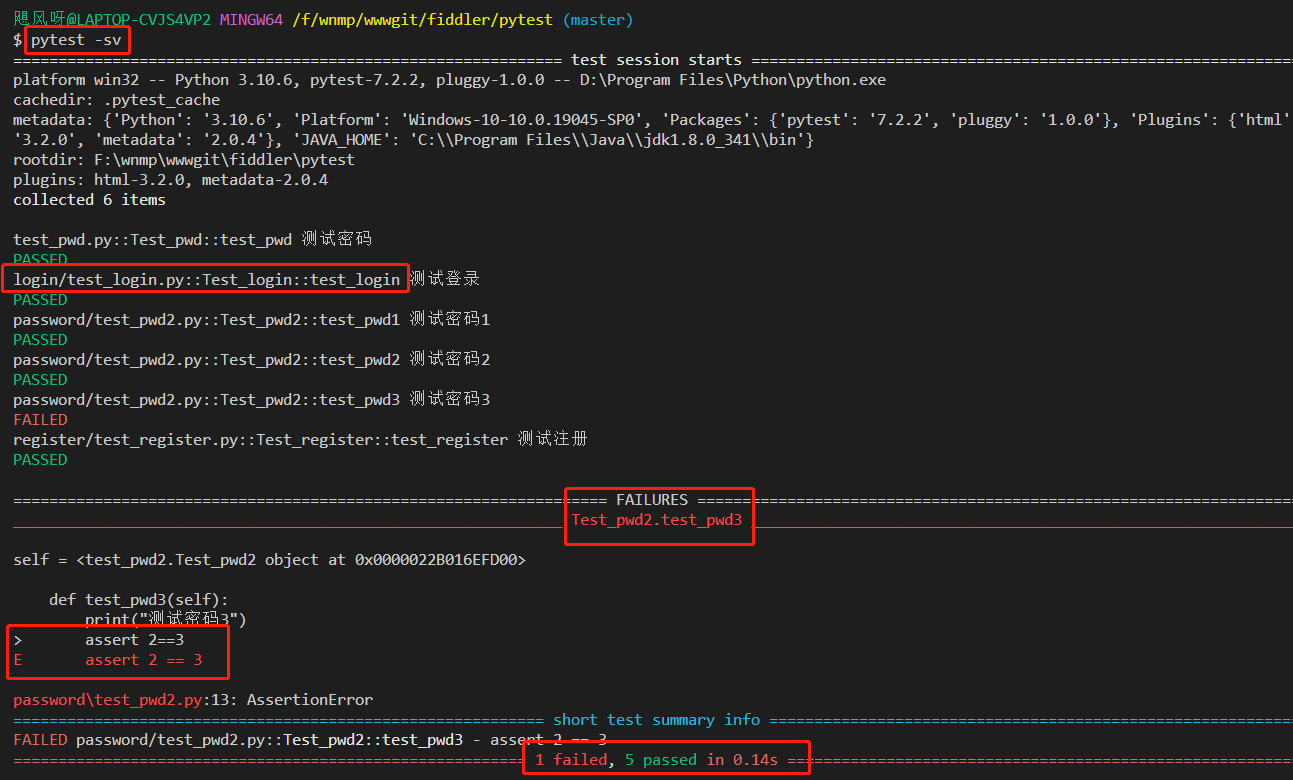Click the 'FAILURES' section header
The height and width of the screenshot is (780, 1293).
point(652,500)
